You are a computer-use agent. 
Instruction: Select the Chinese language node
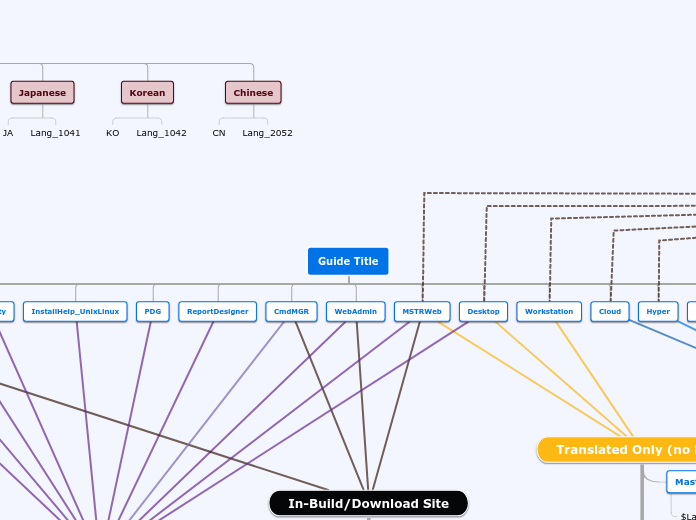[x=253, y=92]
